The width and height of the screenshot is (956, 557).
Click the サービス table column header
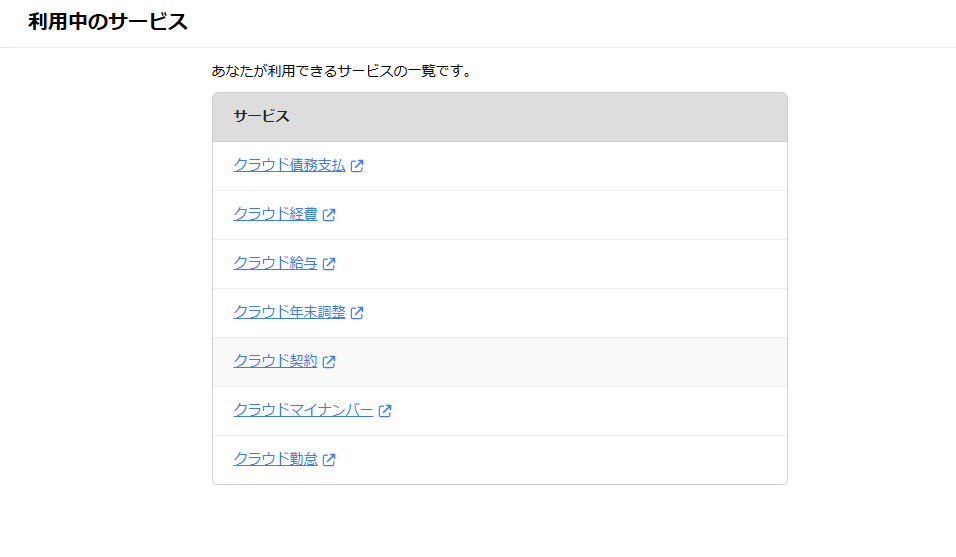tap(262, 116)
